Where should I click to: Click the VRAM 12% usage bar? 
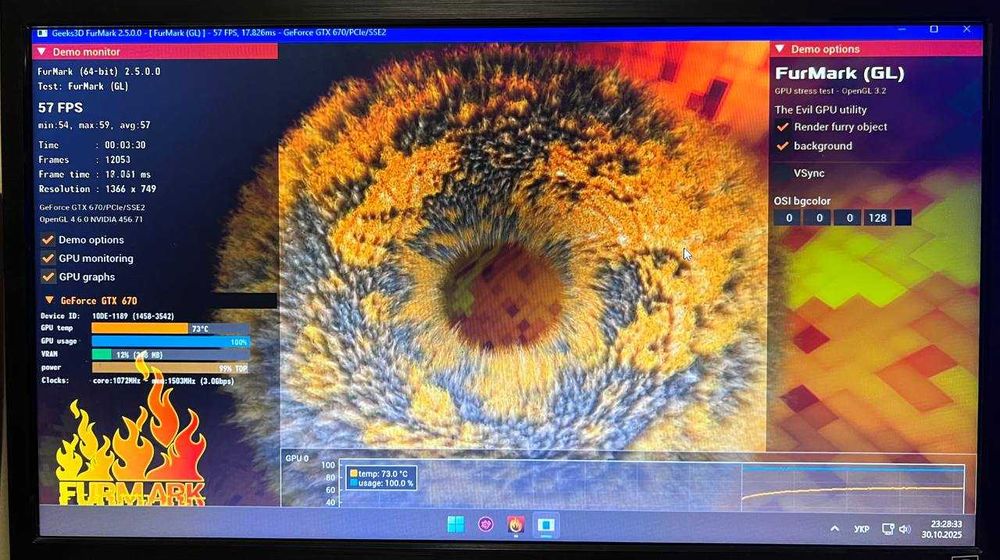[170, 355]
